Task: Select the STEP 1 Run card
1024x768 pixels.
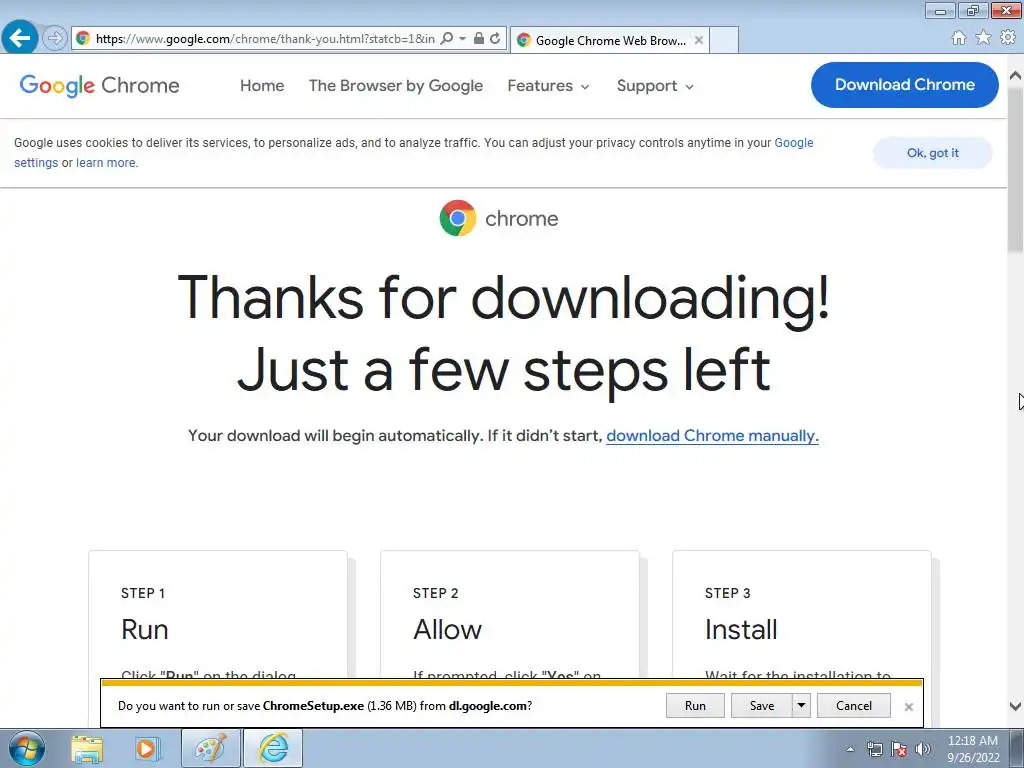Action: [x=217, y=615]
